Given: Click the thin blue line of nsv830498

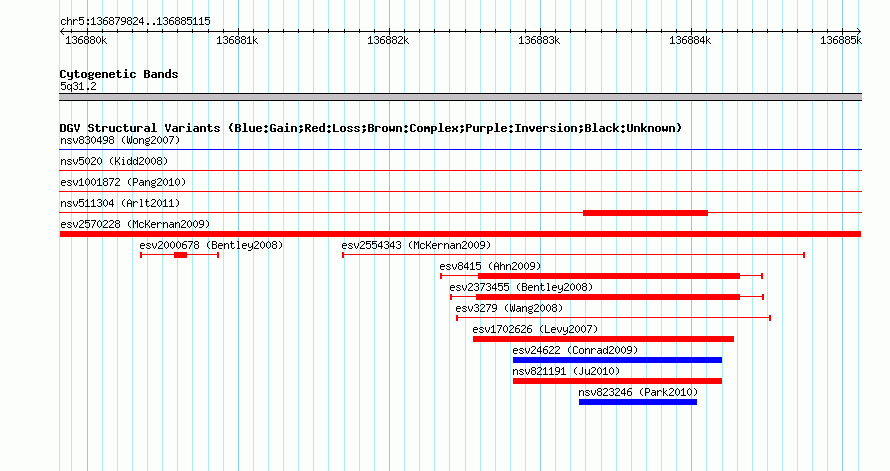Looking at the screenshot, I should click(x=460, y=150).
